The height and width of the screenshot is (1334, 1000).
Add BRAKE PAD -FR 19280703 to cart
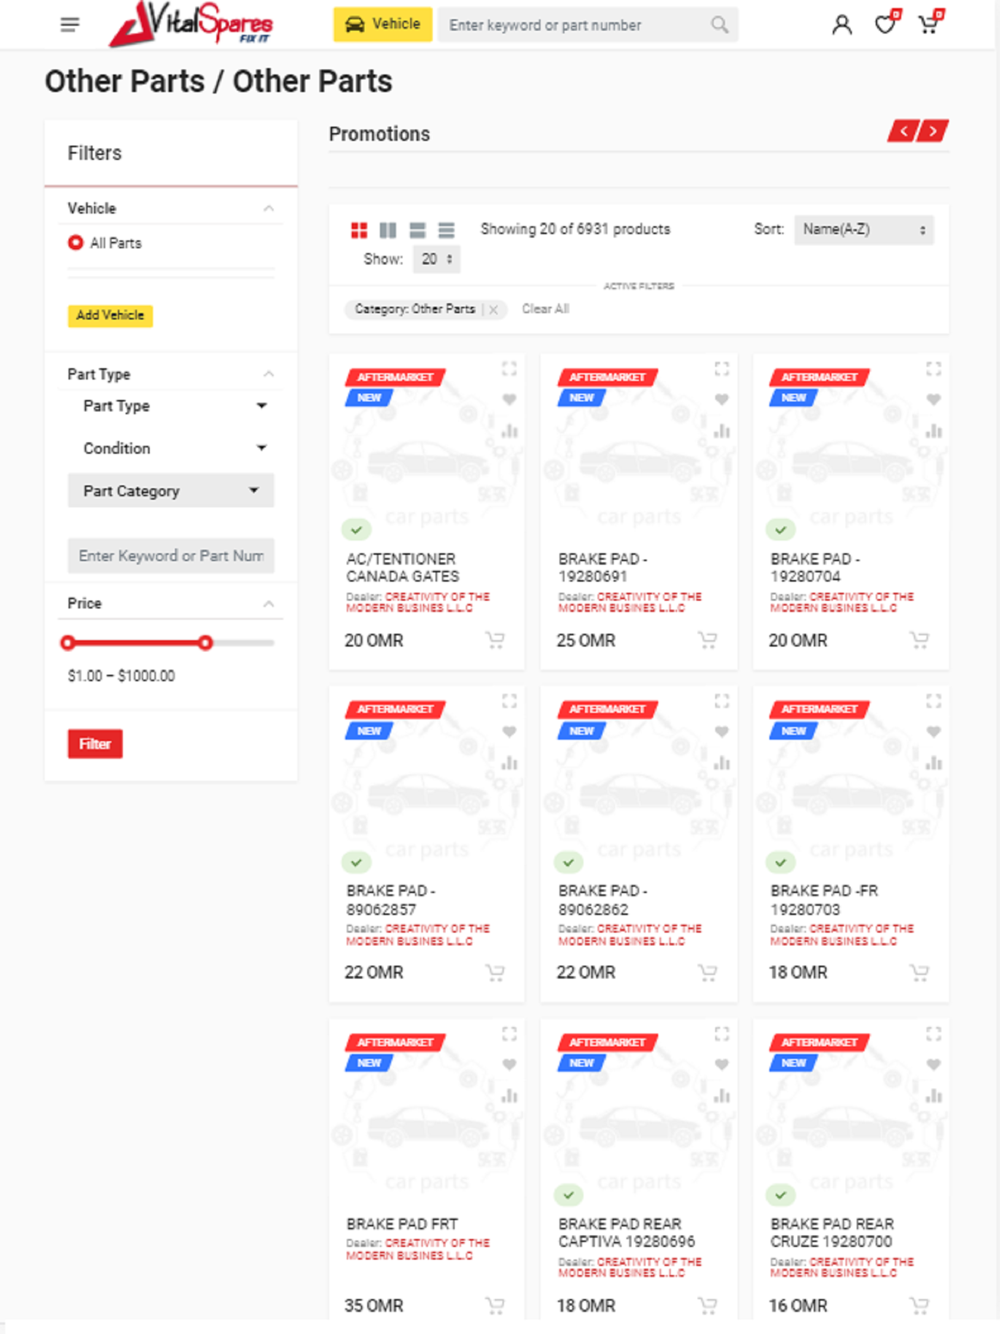[919, 972]
